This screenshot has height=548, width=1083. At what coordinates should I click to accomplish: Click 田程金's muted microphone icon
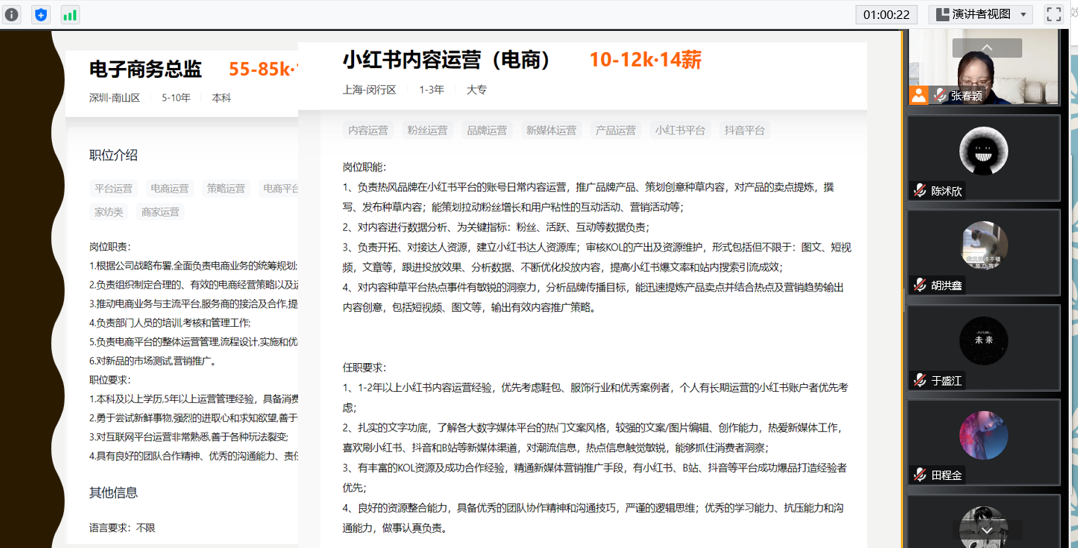919,475
